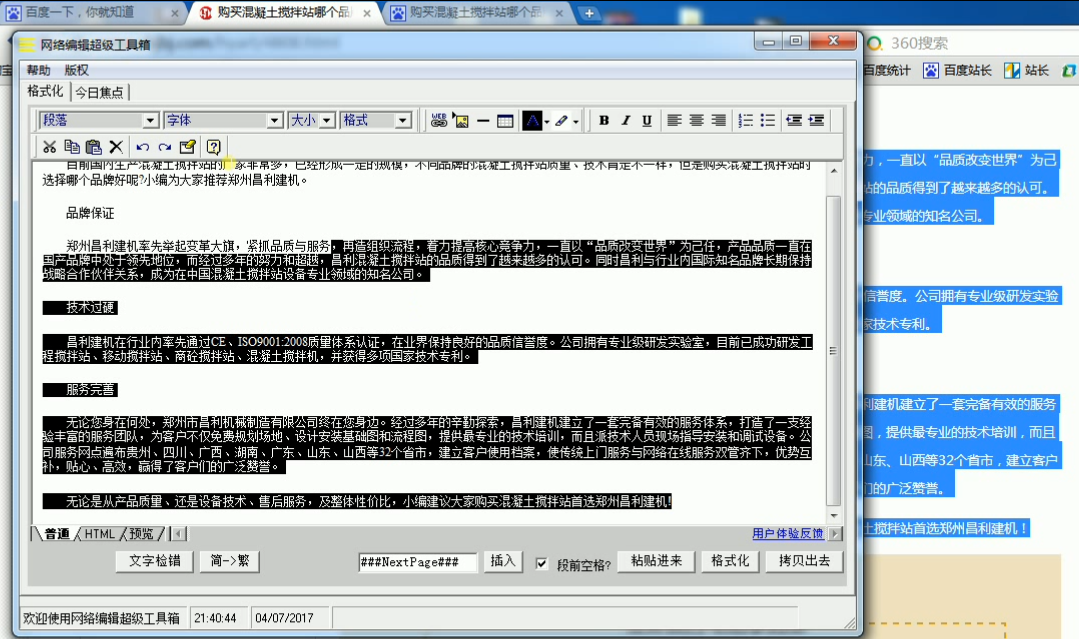Open the 段落 paragraph style dropdown

click(150, 120)
